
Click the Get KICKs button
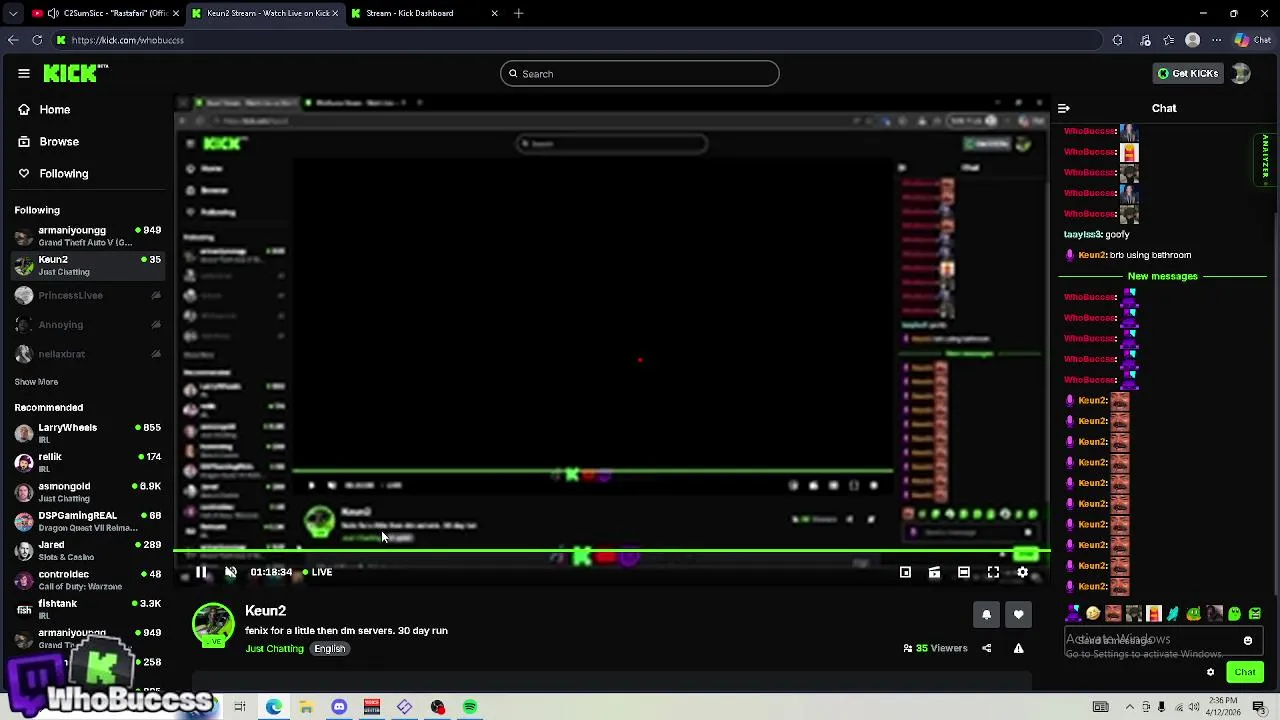click(1188, 73)
